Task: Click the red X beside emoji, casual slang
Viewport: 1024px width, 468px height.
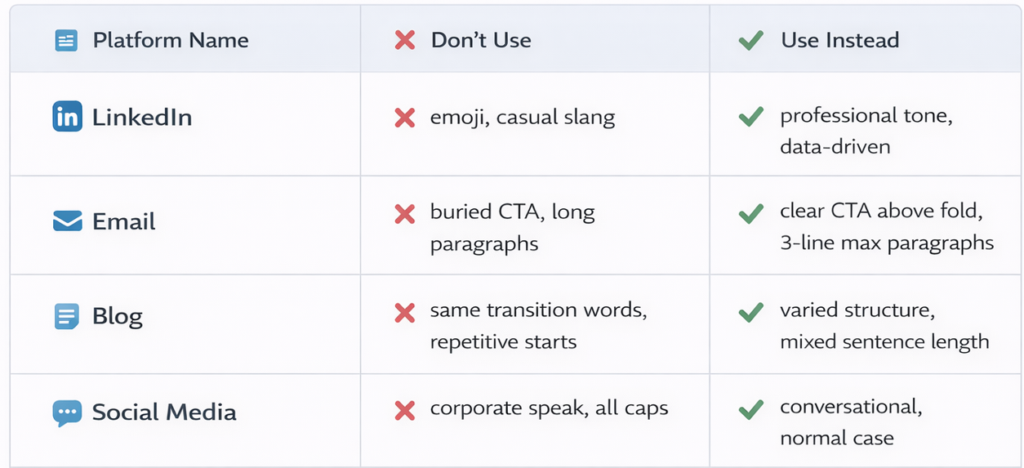Action: pos(404,118)
